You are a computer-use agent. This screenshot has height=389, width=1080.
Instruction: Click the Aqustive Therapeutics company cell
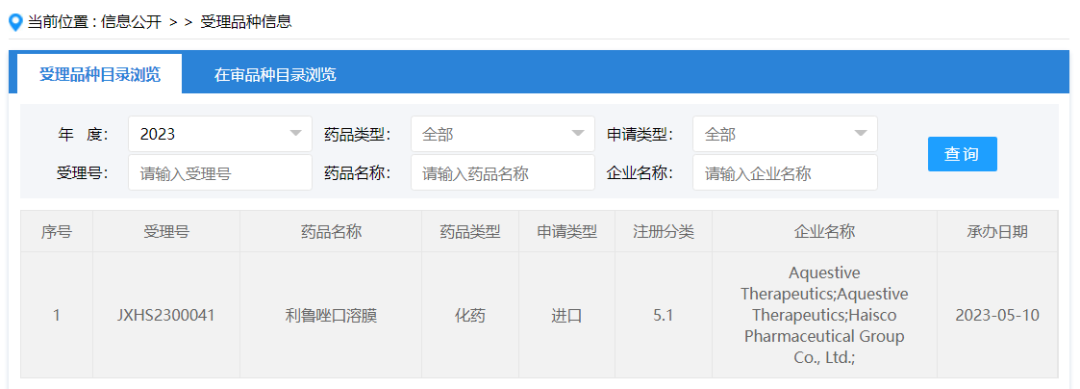point(824,315)
